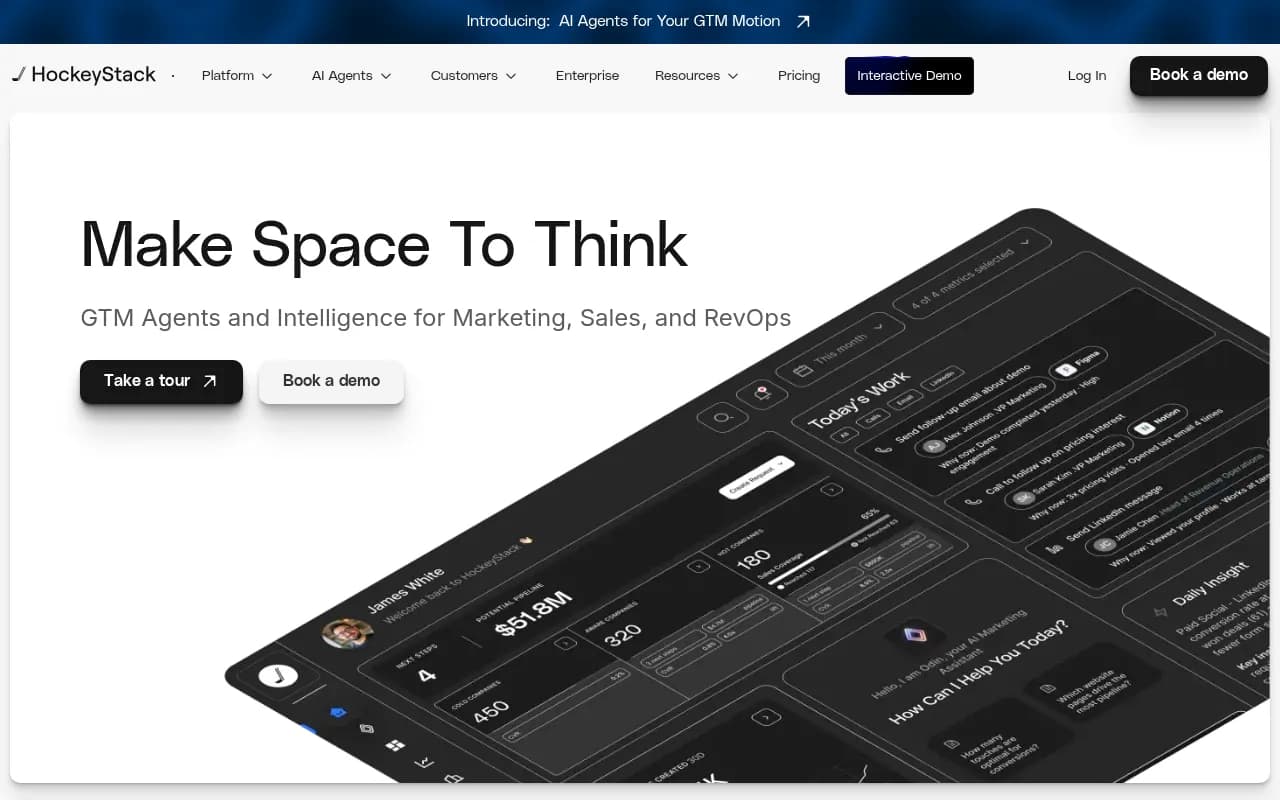The height and width of the screenshot is (800, 1280).
Task: Click James White's profile avatar
Action: 345,632
